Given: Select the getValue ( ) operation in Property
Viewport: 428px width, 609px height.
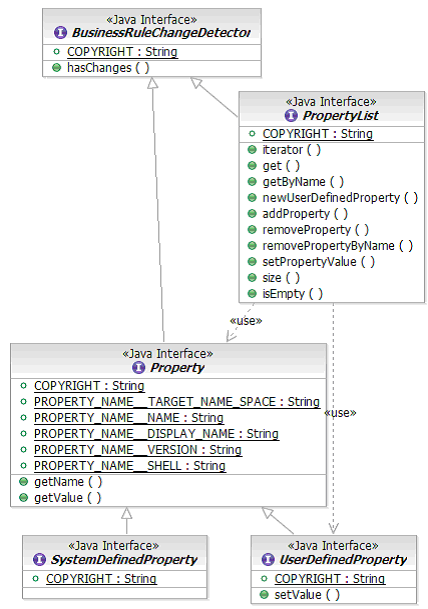Looking at the screenshot, I should [x=68, y=498].
